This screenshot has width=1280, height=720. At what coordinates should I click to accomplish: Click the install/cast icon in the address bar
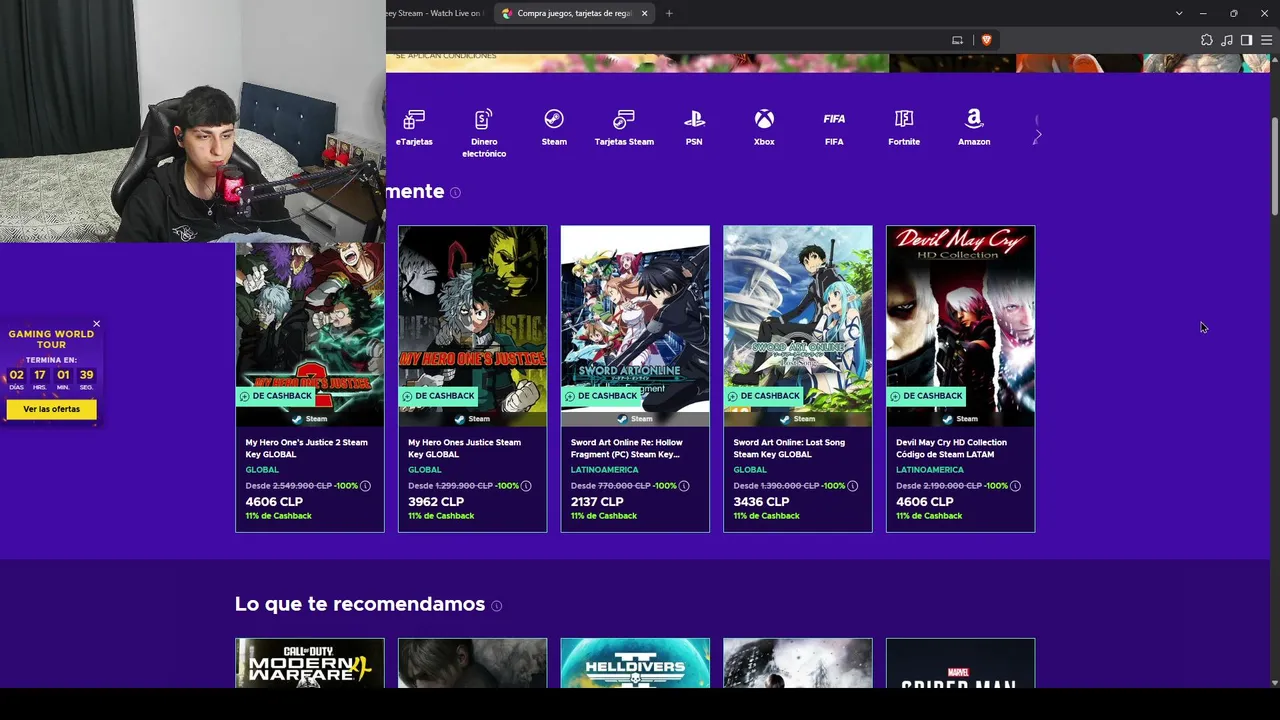(957, 40)
